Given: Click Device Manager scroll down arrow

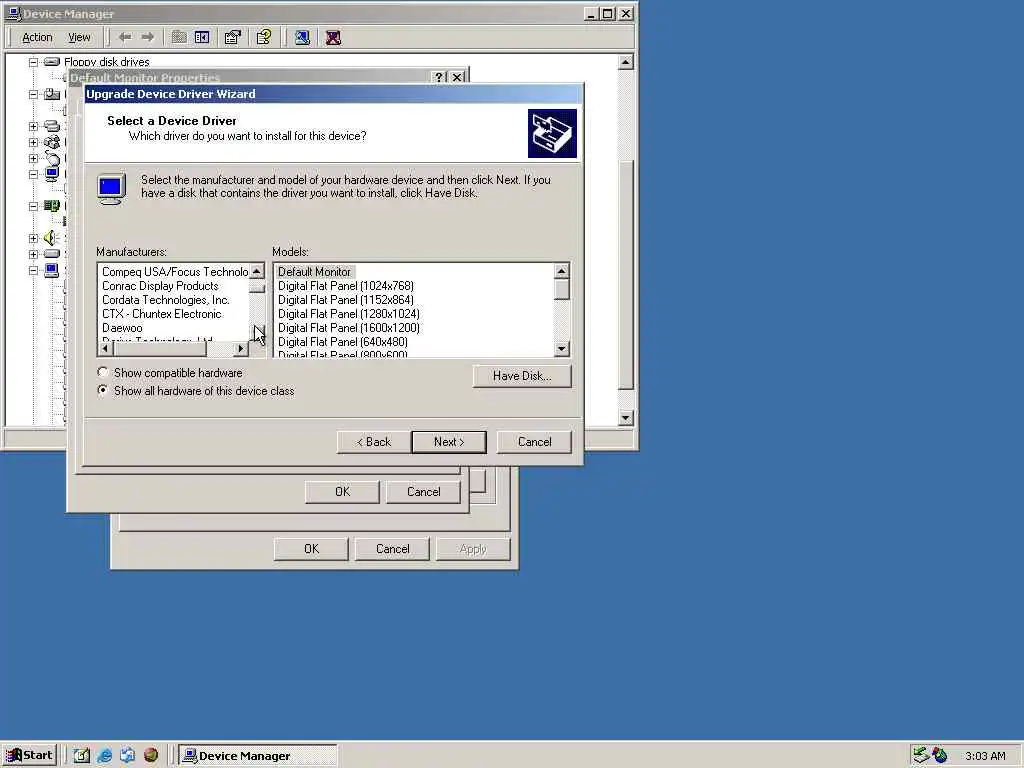Looking at the screenshot, I should click(x=625, y=418).
